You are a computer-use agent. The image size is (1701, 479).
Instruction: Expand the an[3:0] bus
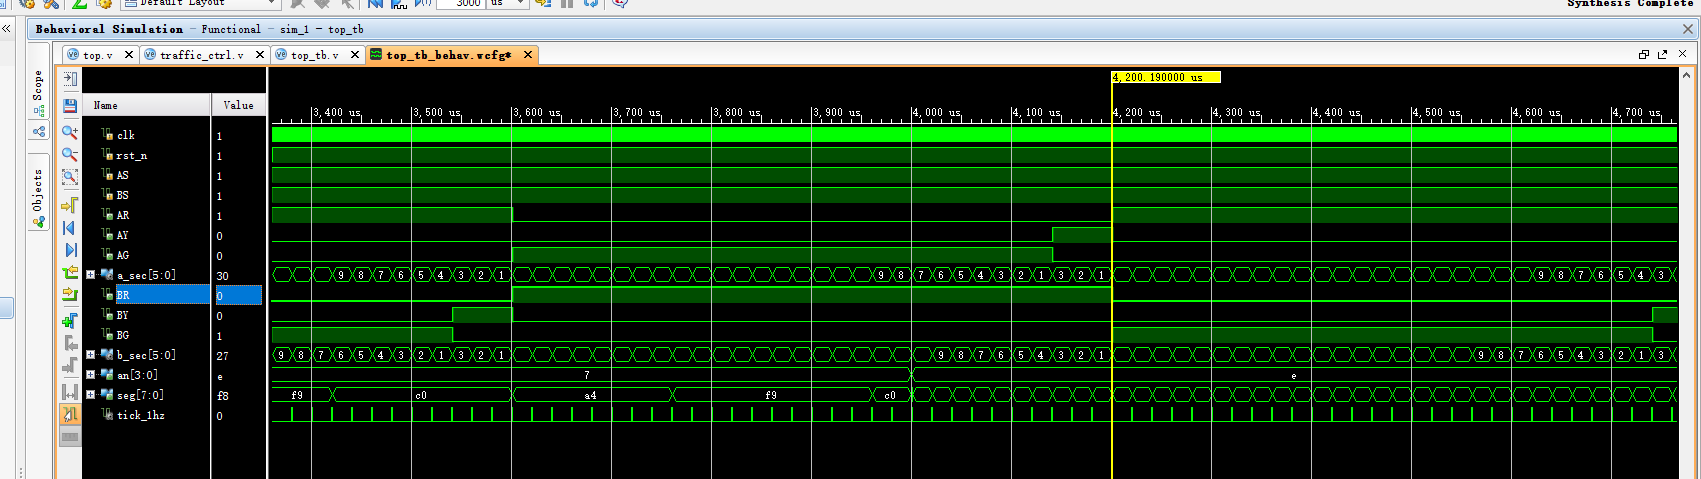[91, 375]
